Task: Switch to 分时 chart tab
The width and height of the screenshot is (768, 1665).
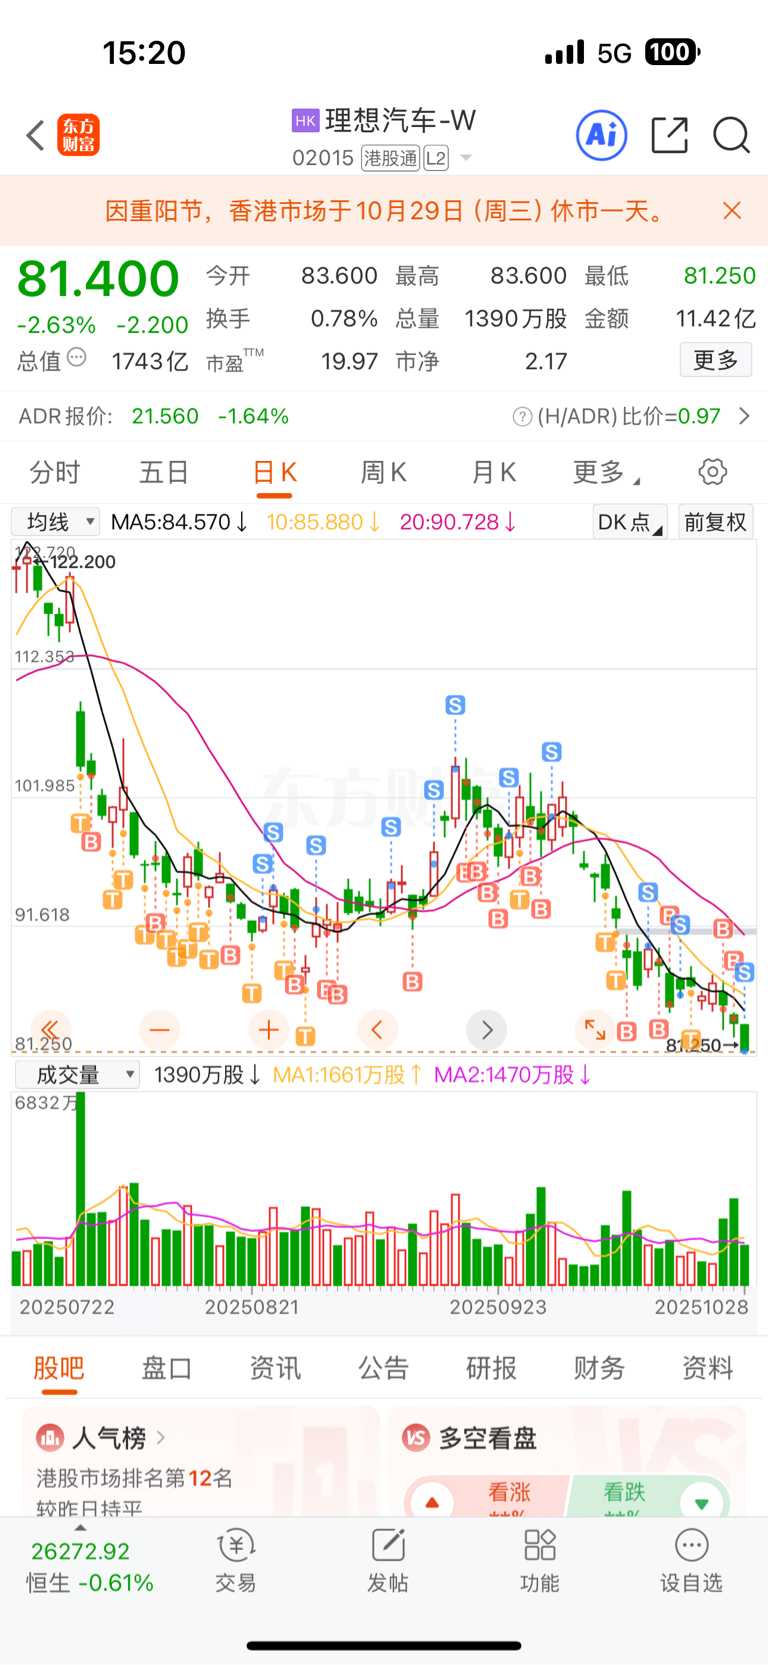Action: [55, 472]
